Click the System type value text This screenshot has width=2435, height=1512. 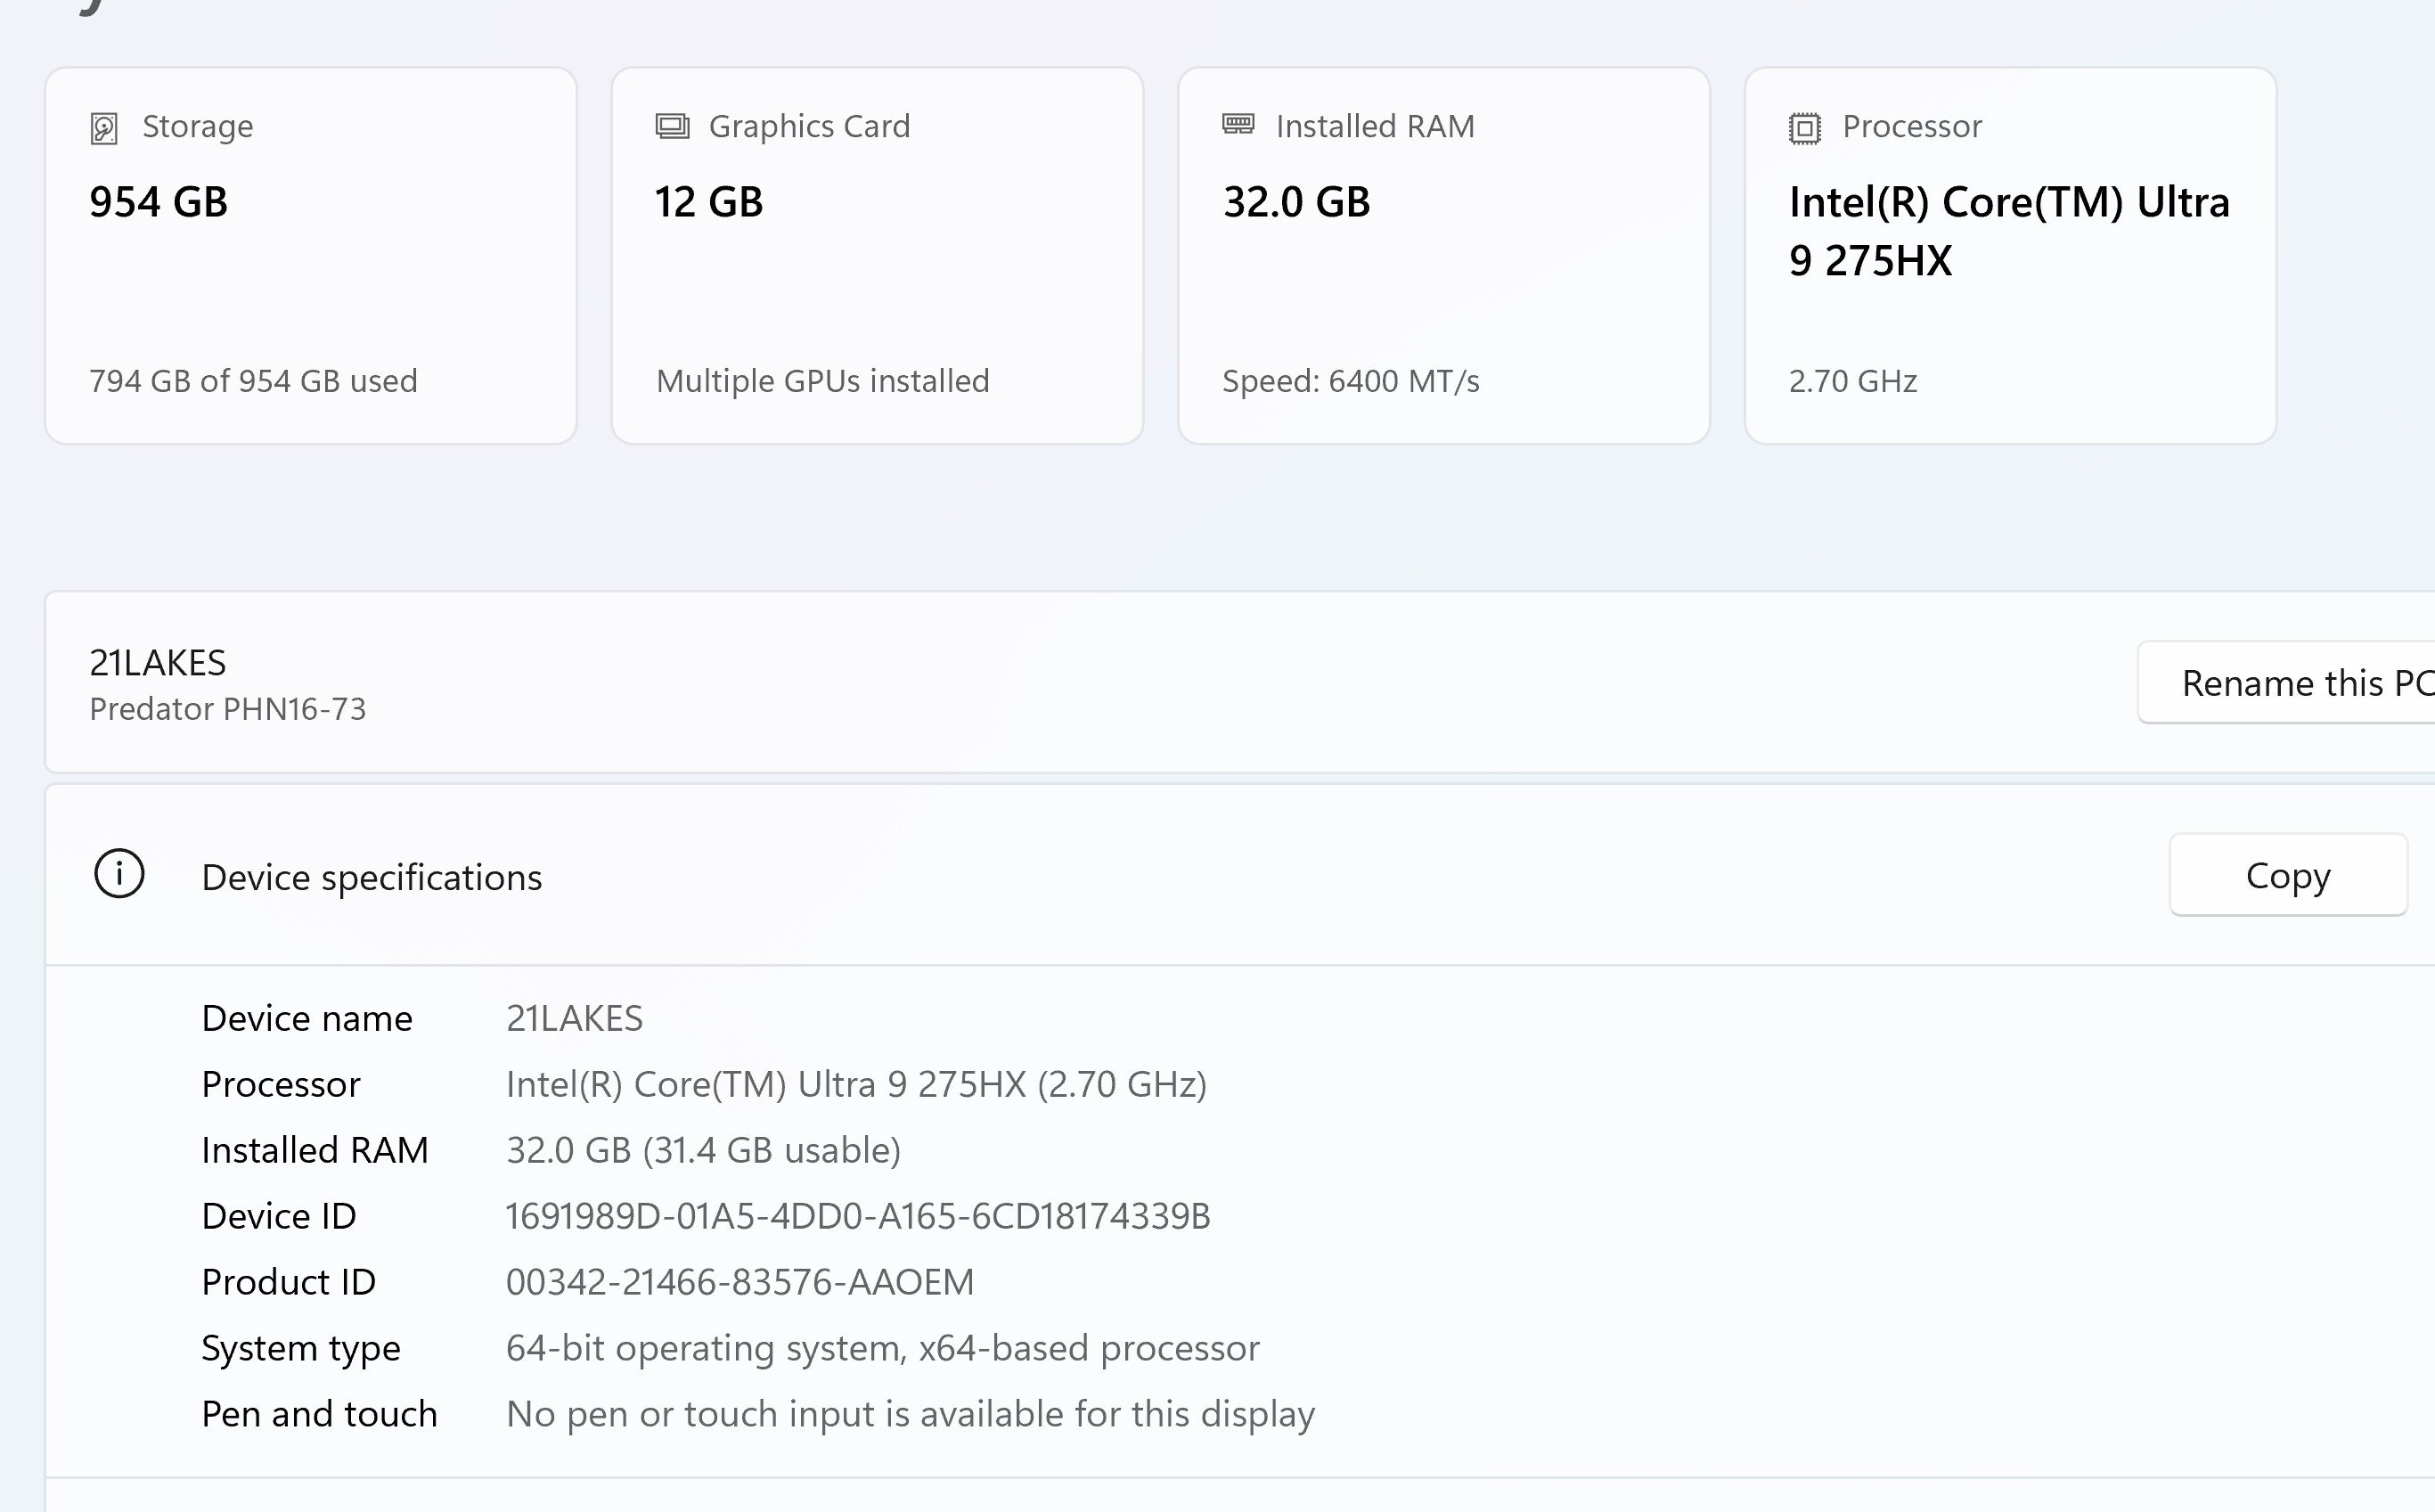point(882,1348)
